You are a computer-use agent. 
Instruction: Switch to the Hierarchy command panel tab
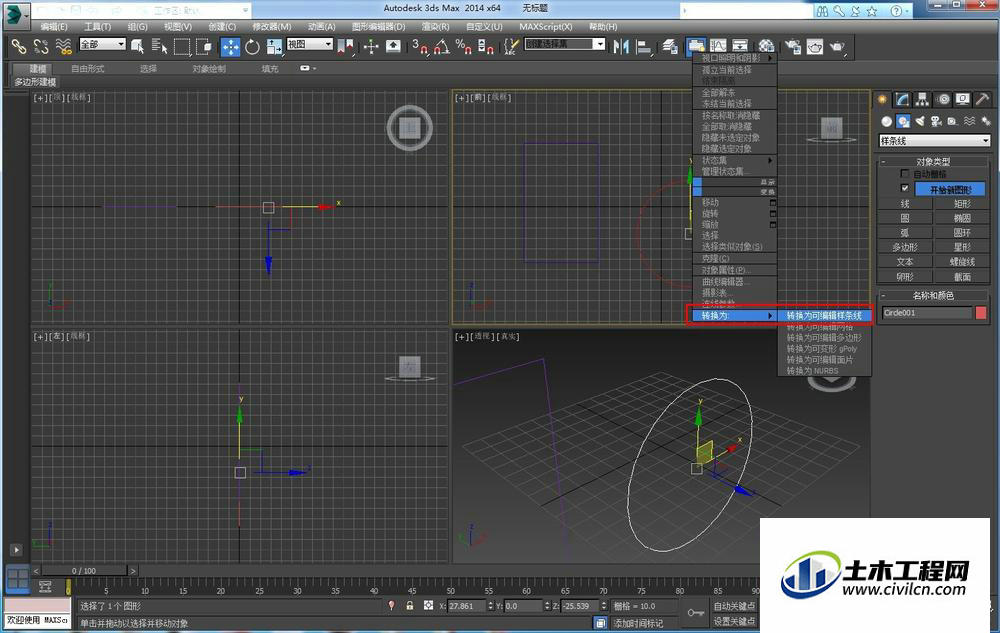pyautogui.click(x=922, y=99)
